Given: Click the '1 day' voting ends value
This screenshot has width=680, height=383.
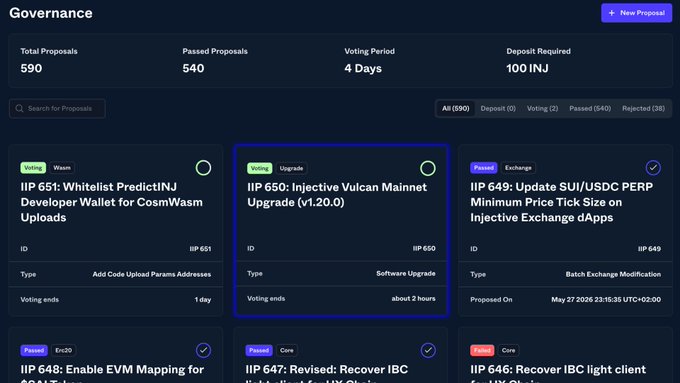Looking at the screenshot, I should 203,300.
